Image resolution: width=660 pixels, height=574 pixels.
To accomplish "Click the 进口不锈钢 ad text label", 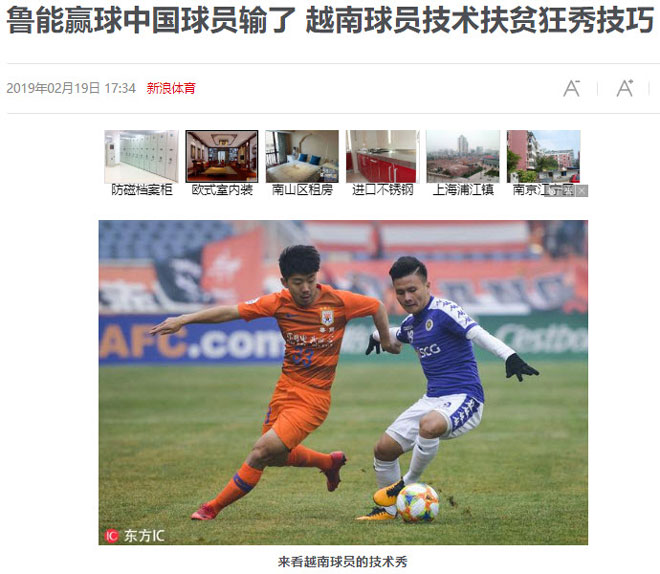I will pos(382,190).
